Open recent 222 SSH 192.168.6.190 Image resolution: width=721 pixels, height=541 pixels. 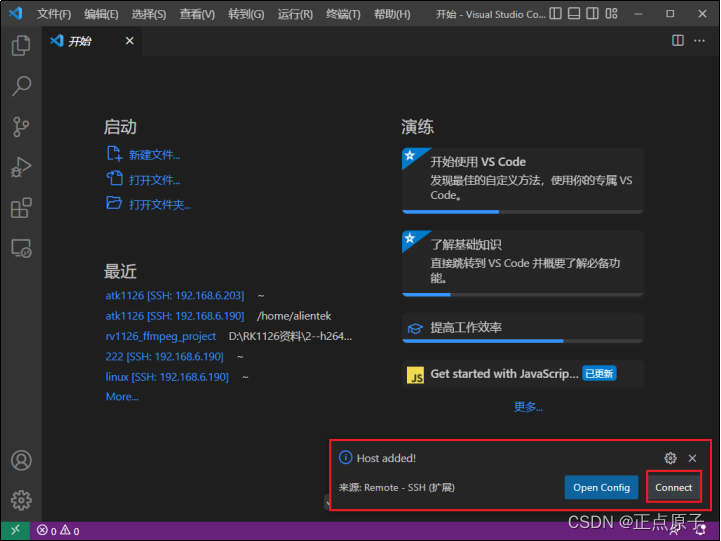pyautogui.click(x=164, y=356)
